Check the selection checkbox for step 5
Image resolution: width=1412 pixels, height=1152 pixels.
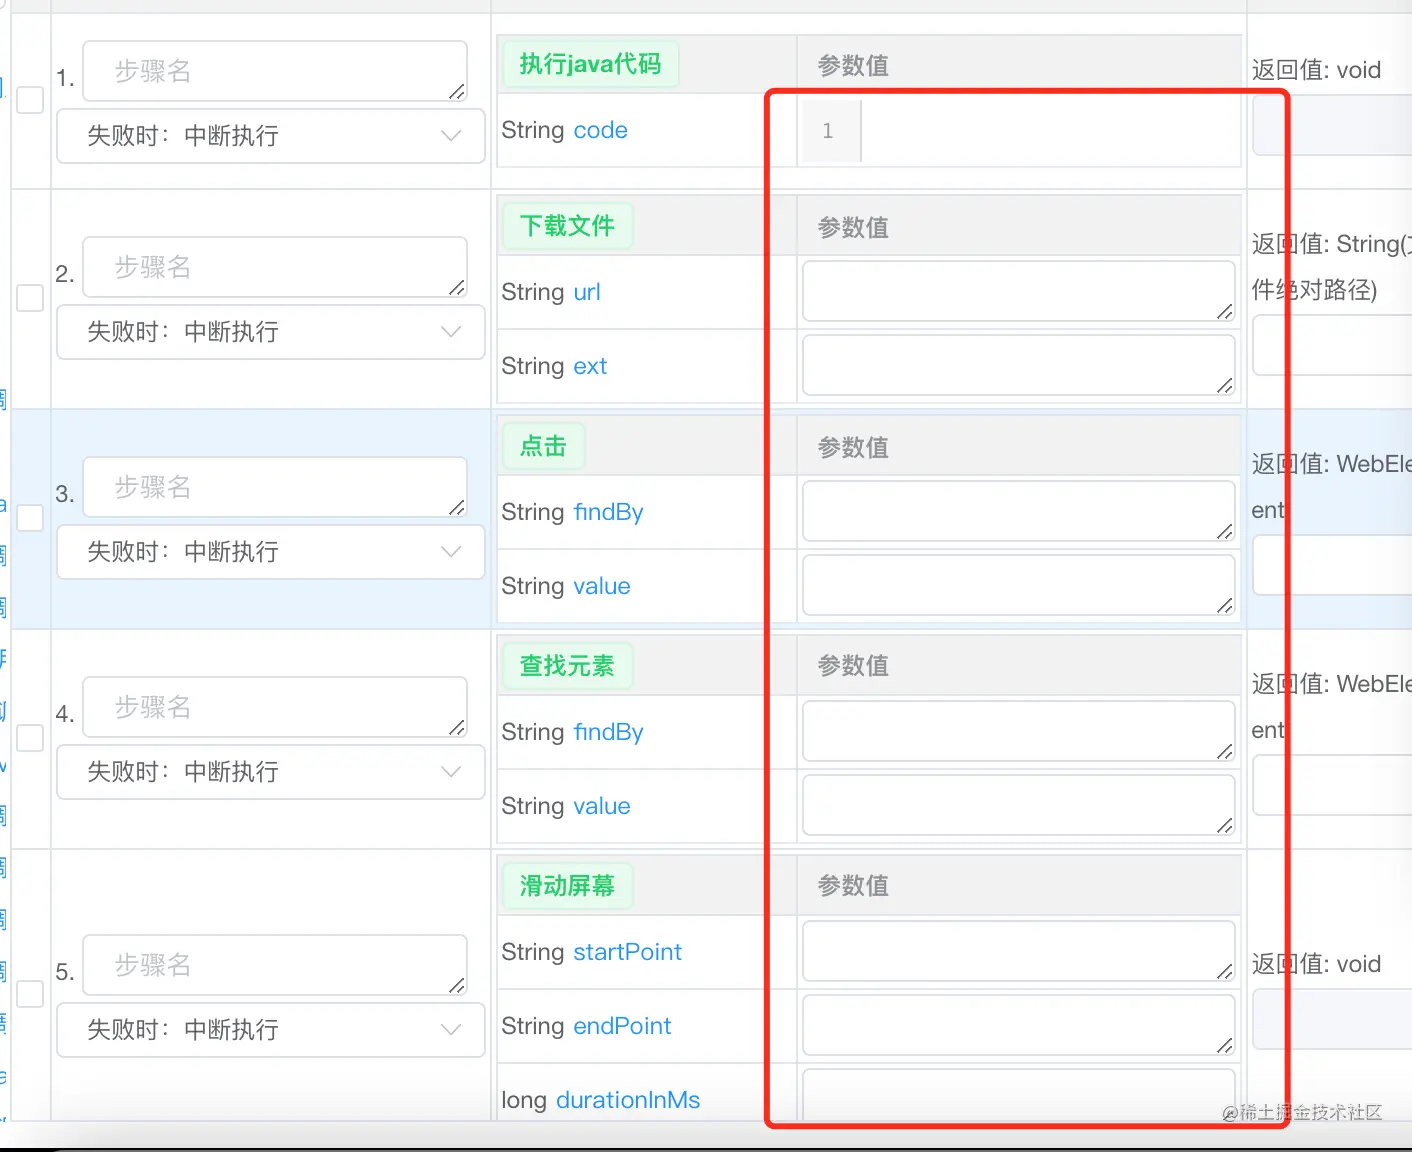pyautogui.click(x=30, y=994)
